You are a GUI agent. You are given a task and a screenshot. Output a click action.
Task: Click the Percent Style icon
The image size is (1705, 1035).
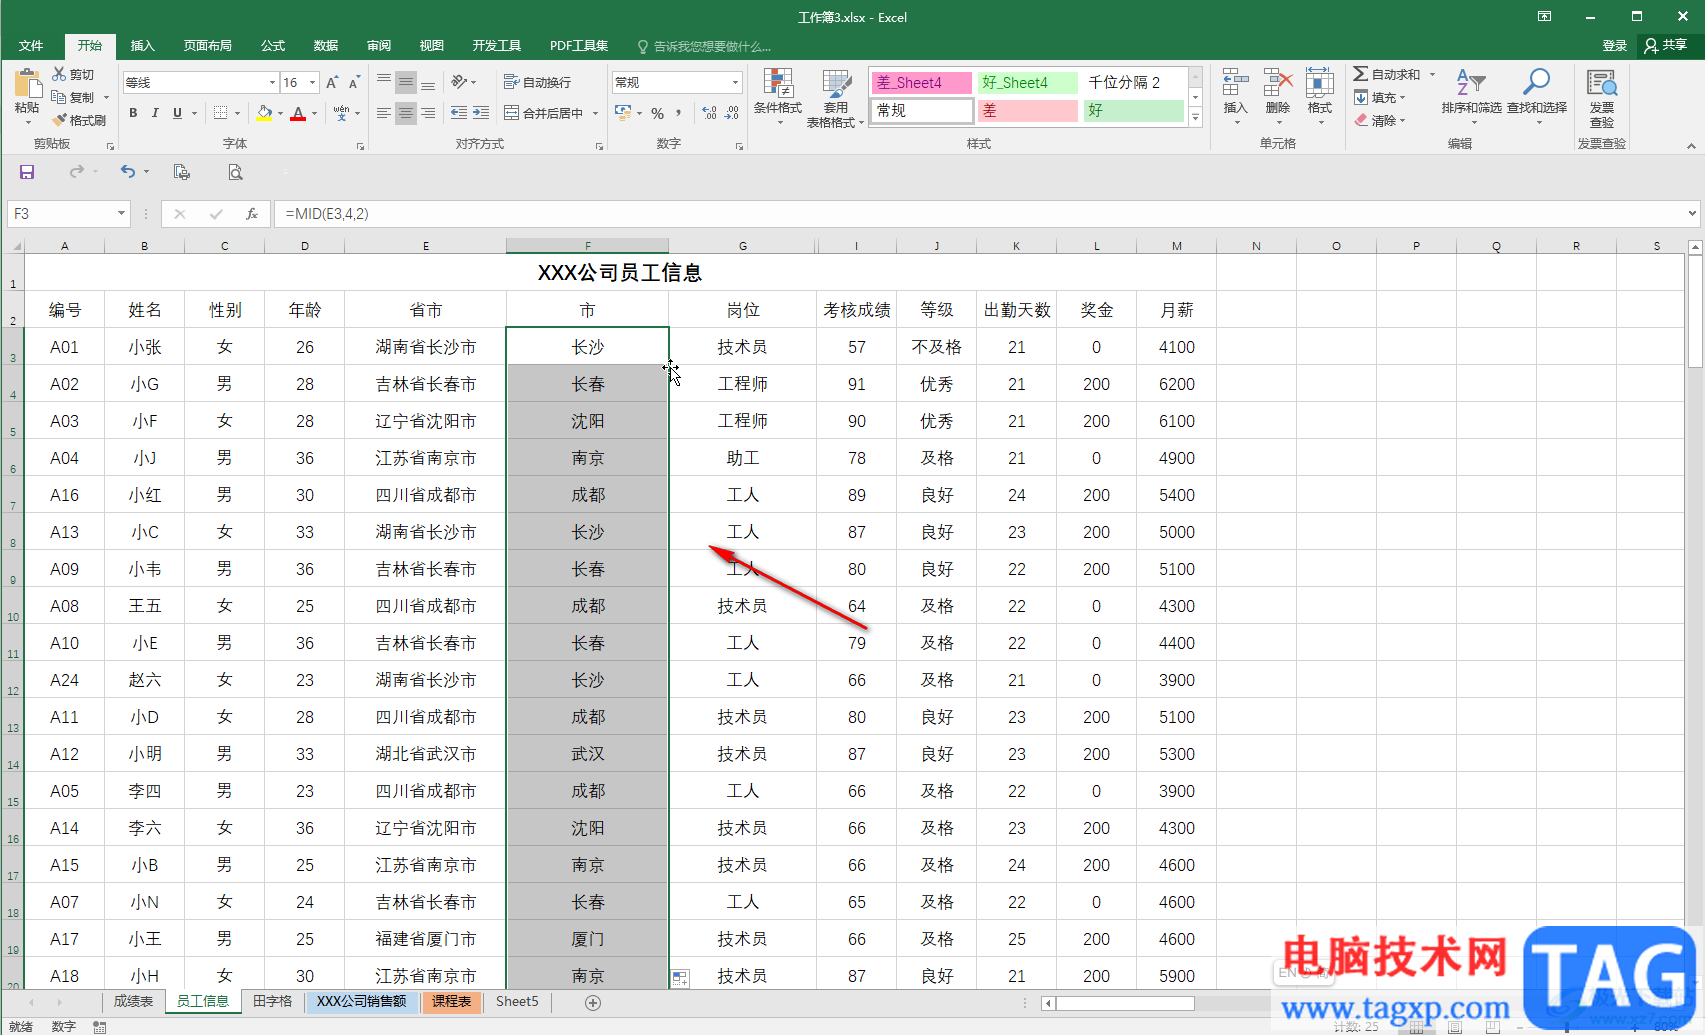pyautogui.click(x=657, y=114)
